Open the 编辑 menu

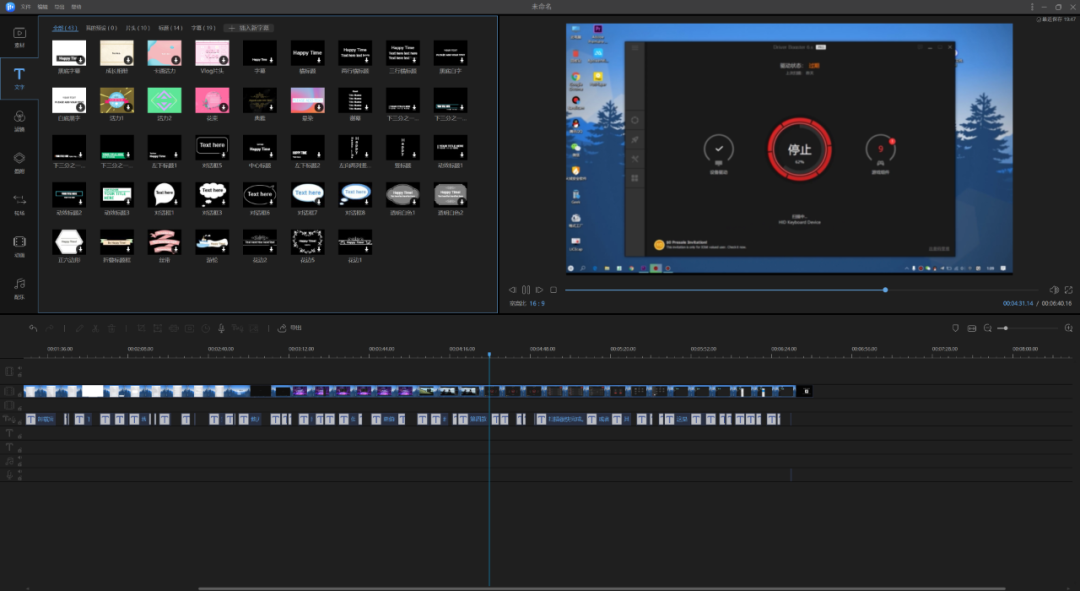click(42, 6)
